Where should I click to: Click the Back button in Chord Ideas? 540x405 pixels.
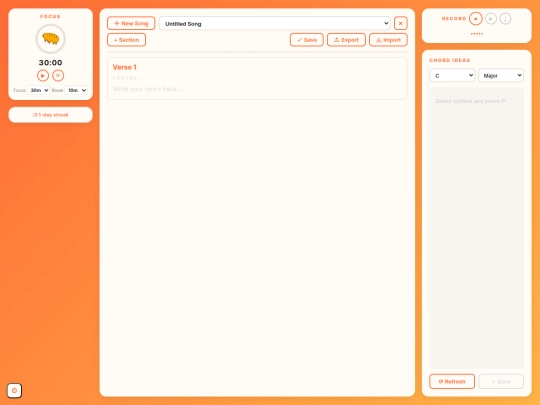pyautogui.click(x=501, y=382)
